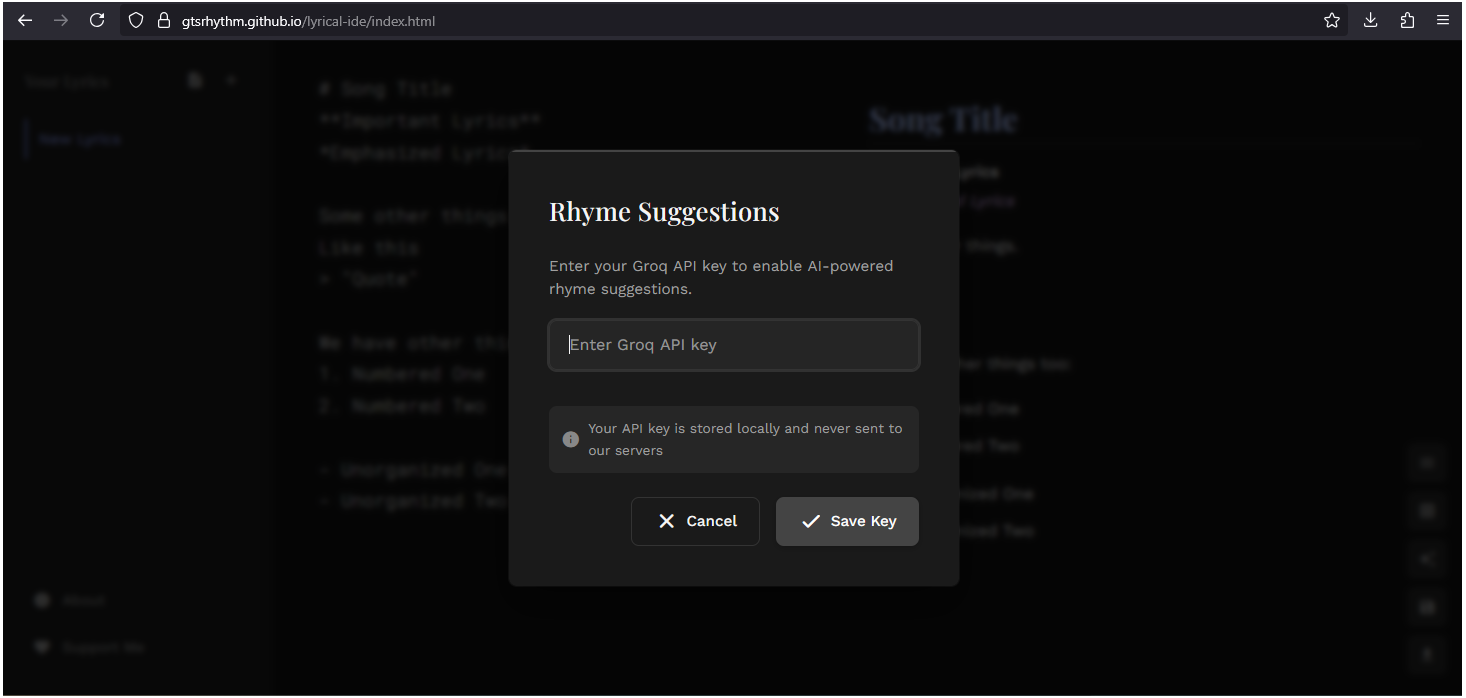Open the browser extensions puzzle icon
The image size is (1466, 698).
(1407, 20)
